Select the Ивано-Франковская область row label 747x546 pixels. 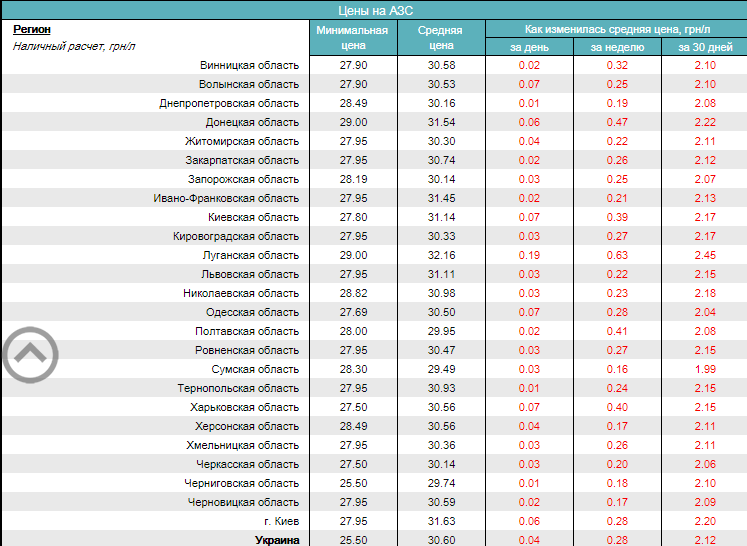[x=226, y=198]
